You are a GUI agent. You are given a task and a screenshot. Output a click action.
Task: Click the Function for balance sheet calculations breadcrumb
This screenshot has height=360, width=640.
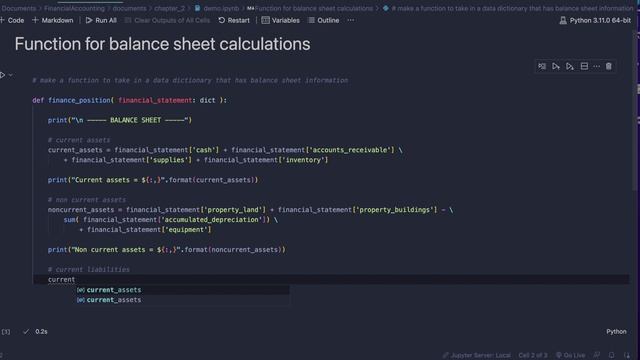click(x=310, y=8)
